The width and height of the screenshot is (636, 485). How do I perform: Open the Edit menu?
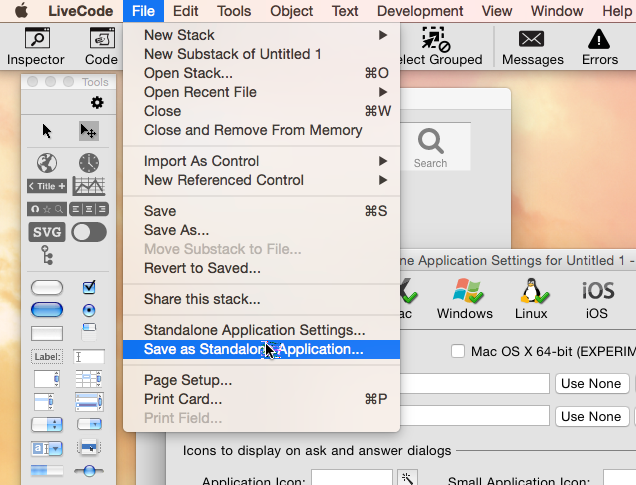pos(185,11)
